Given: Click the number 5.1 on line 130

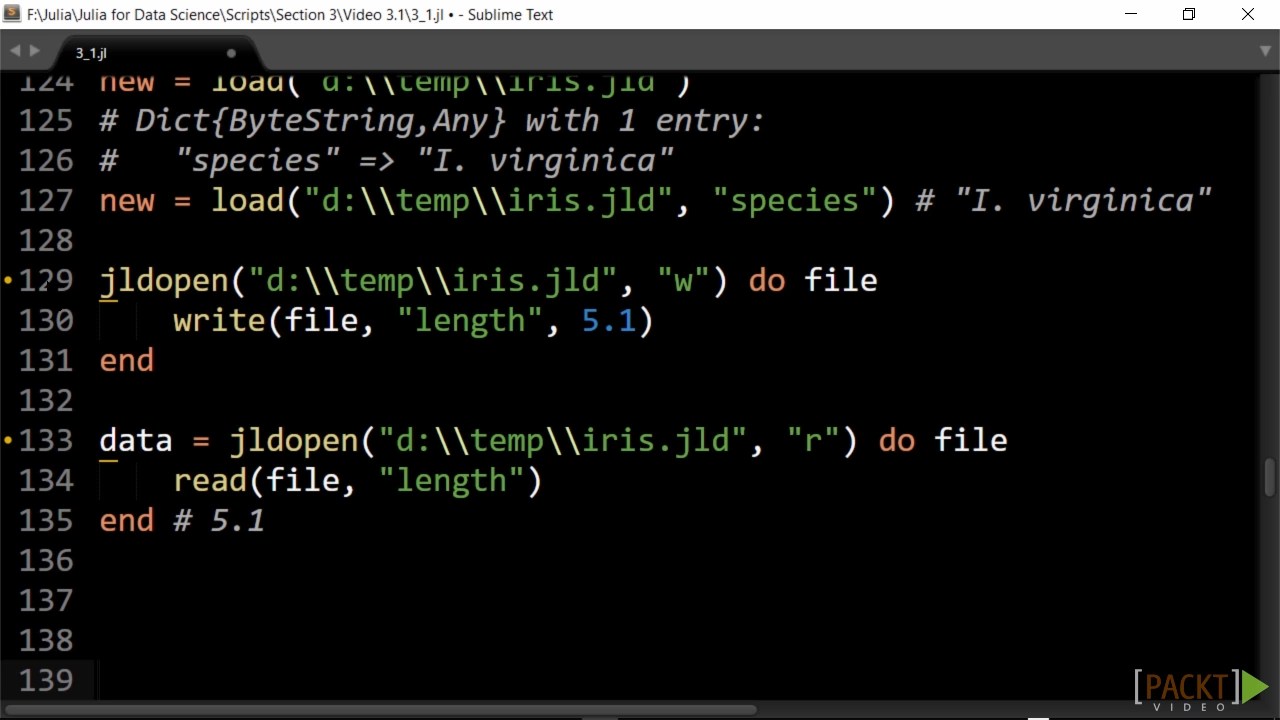Looking at the screenshot, I should point(609,321).
